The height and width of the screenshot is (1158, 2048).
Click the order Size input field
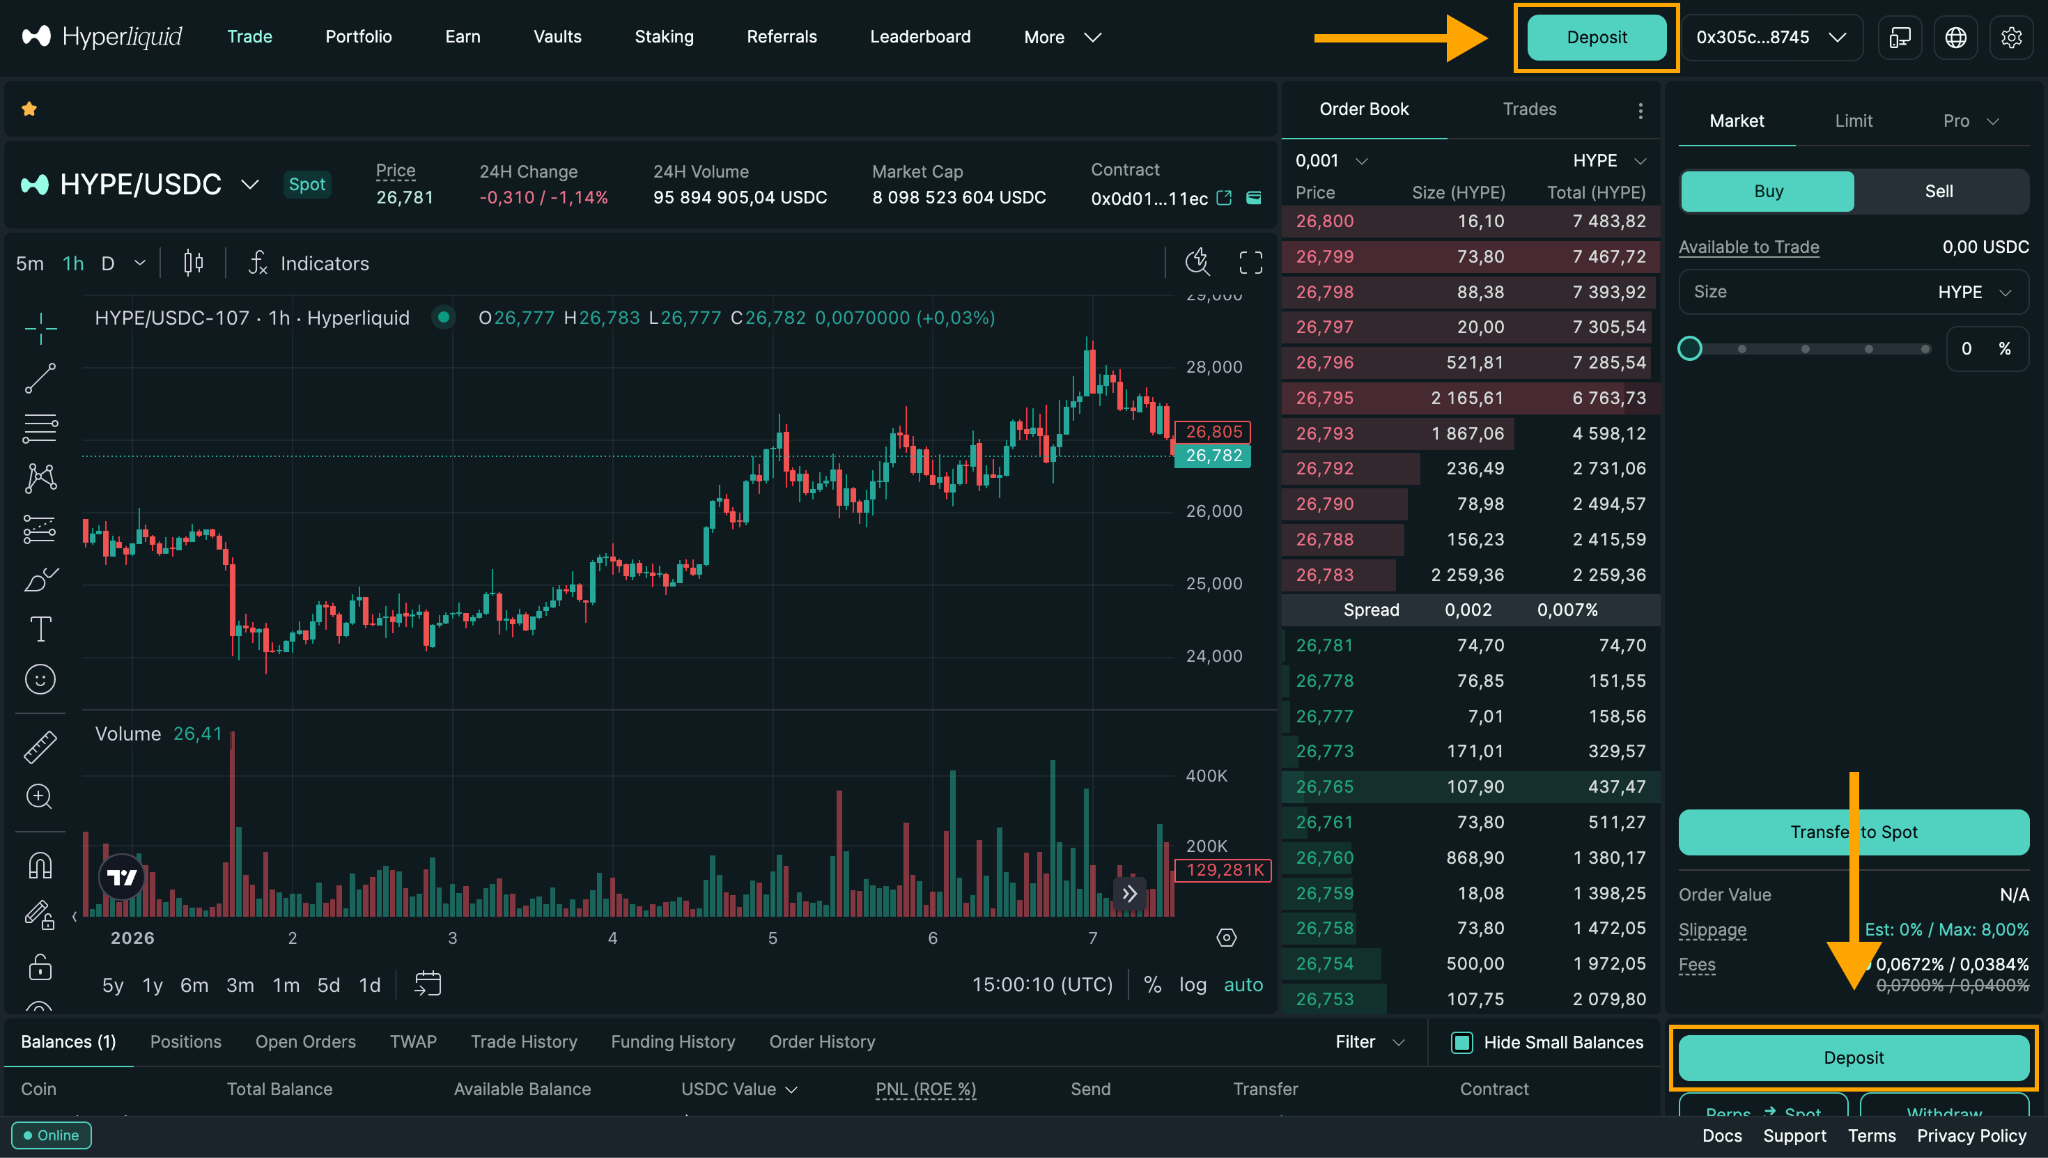1853,292
